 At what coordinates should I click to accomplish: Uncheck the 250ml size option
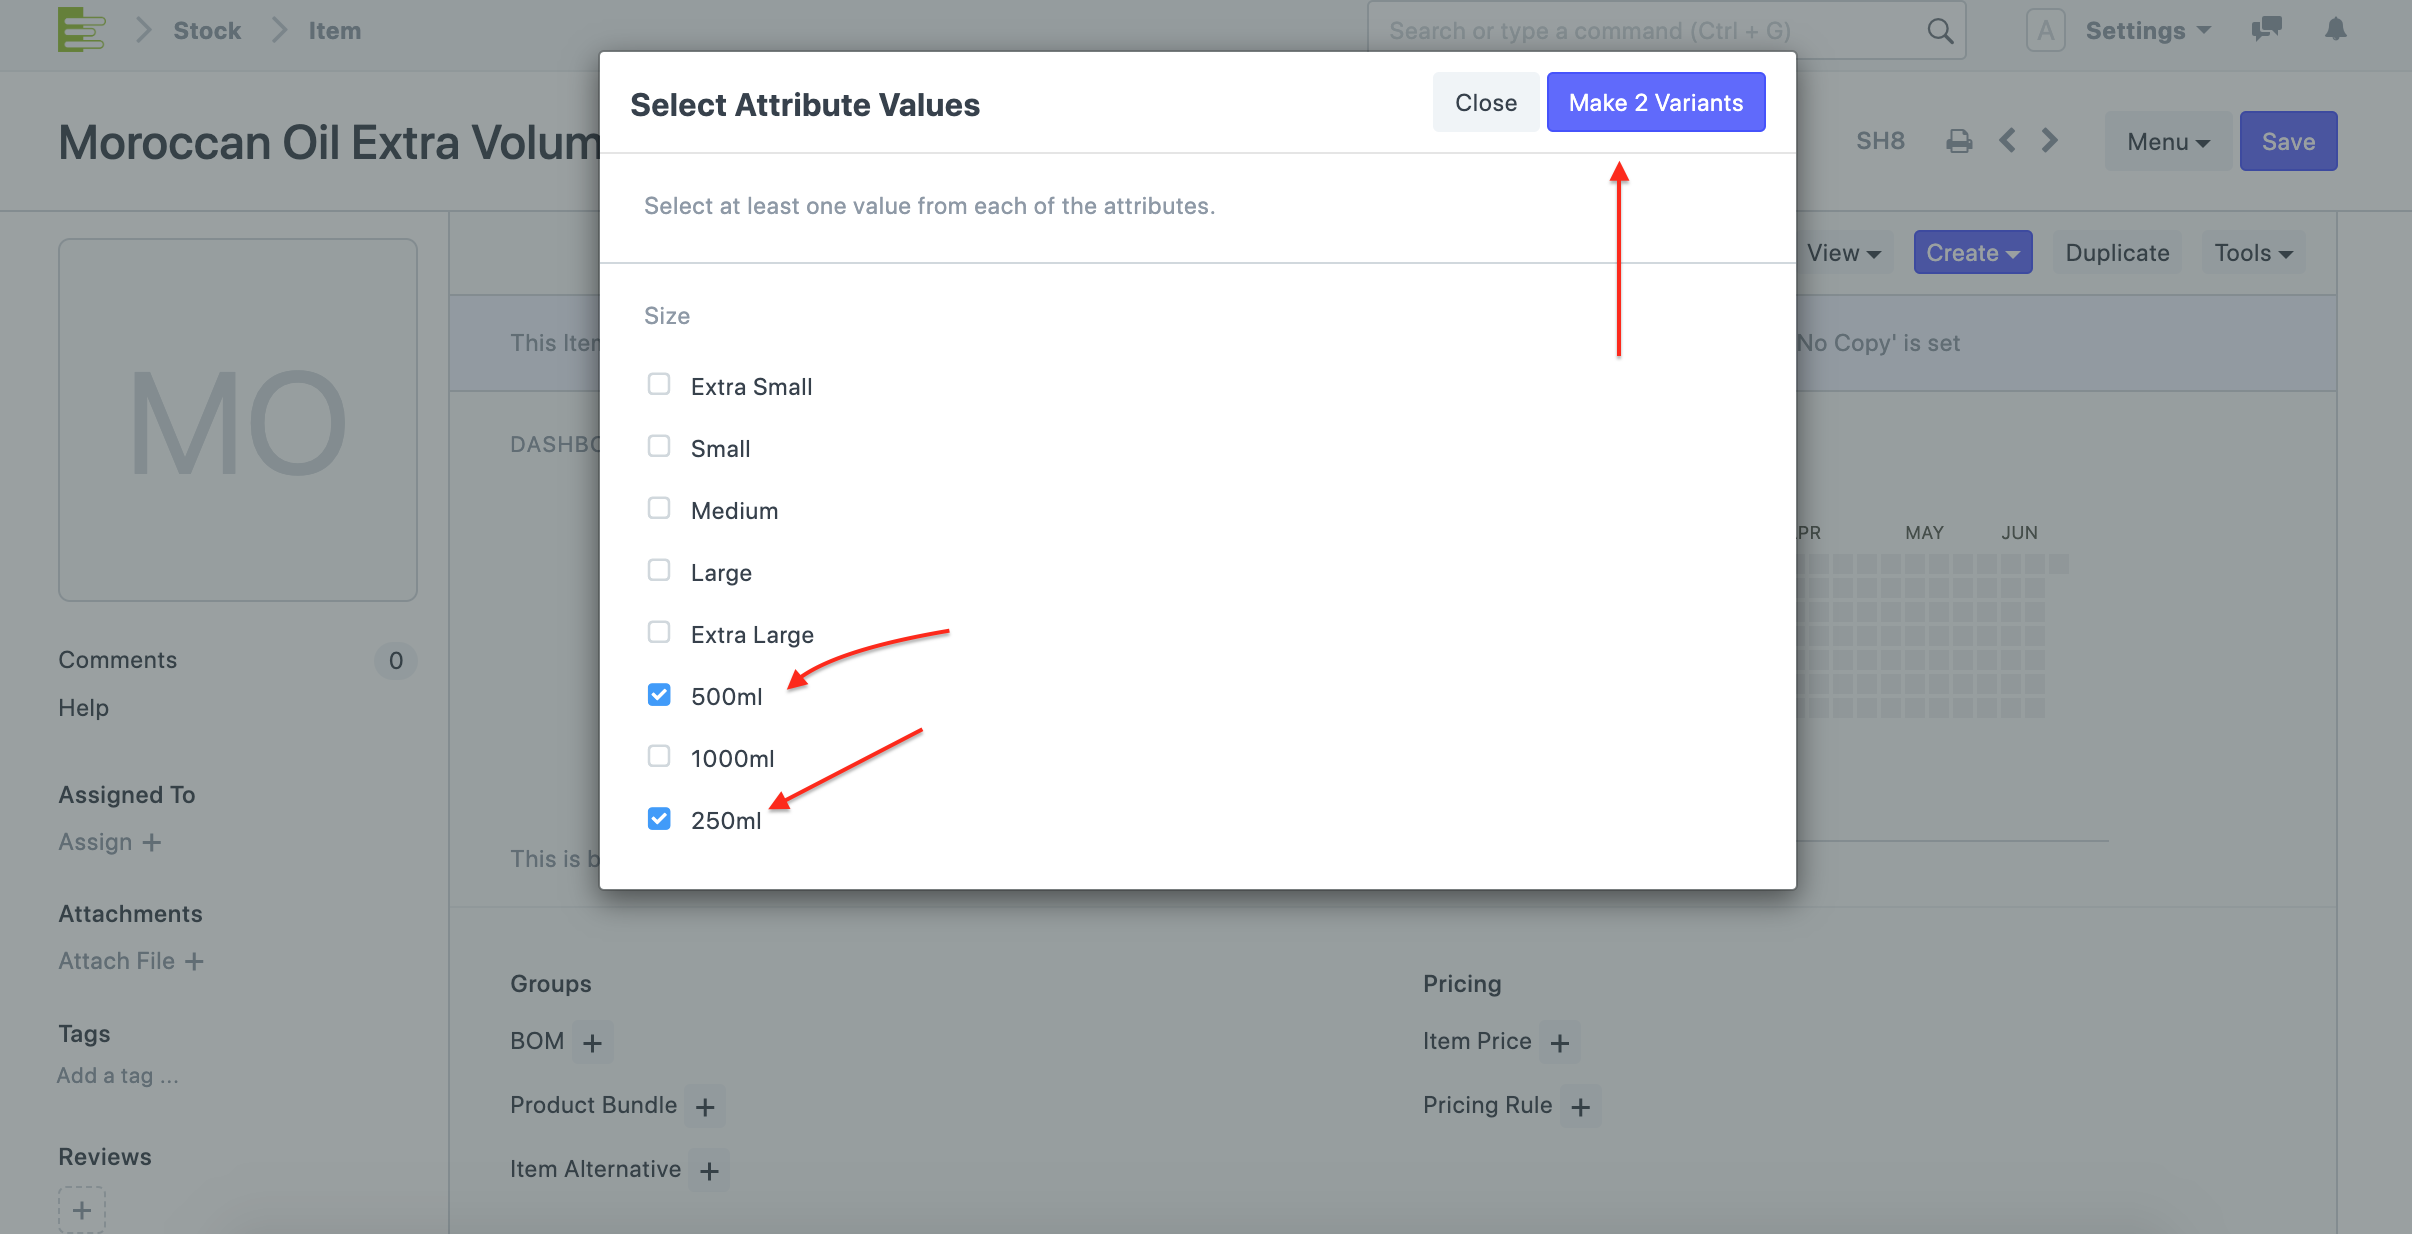click(659, 819)
